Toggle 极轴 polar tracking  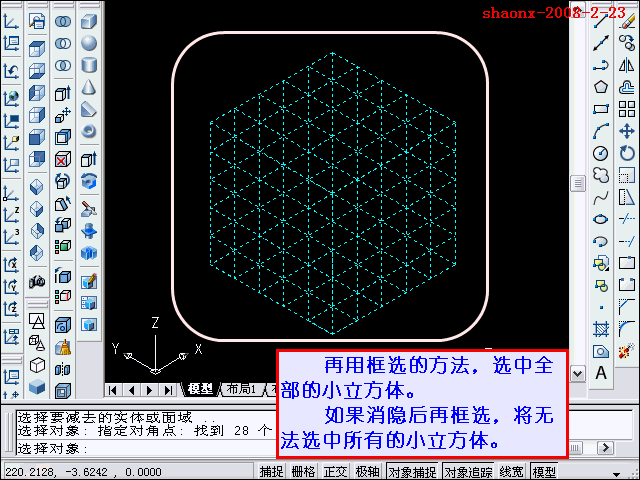[x=367, y=472]
